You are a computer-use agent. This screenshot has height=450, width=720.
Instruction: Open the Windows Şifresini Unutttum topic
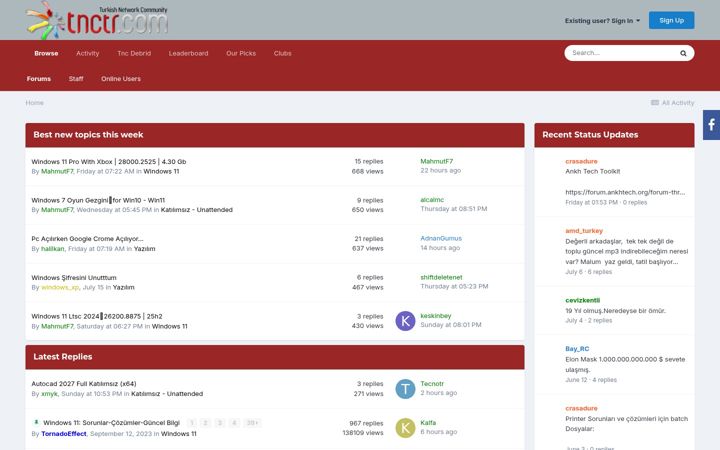click(73, 277)
